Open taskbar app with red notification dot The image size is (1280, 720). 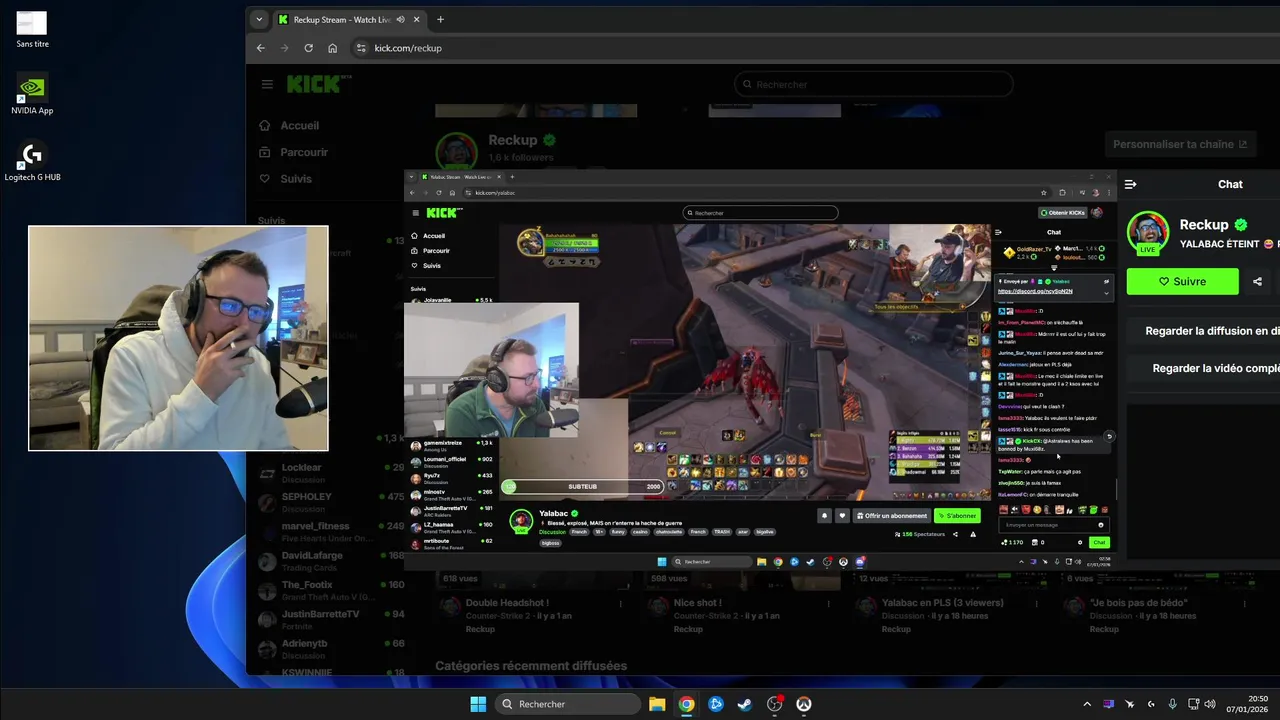[774, 704]
